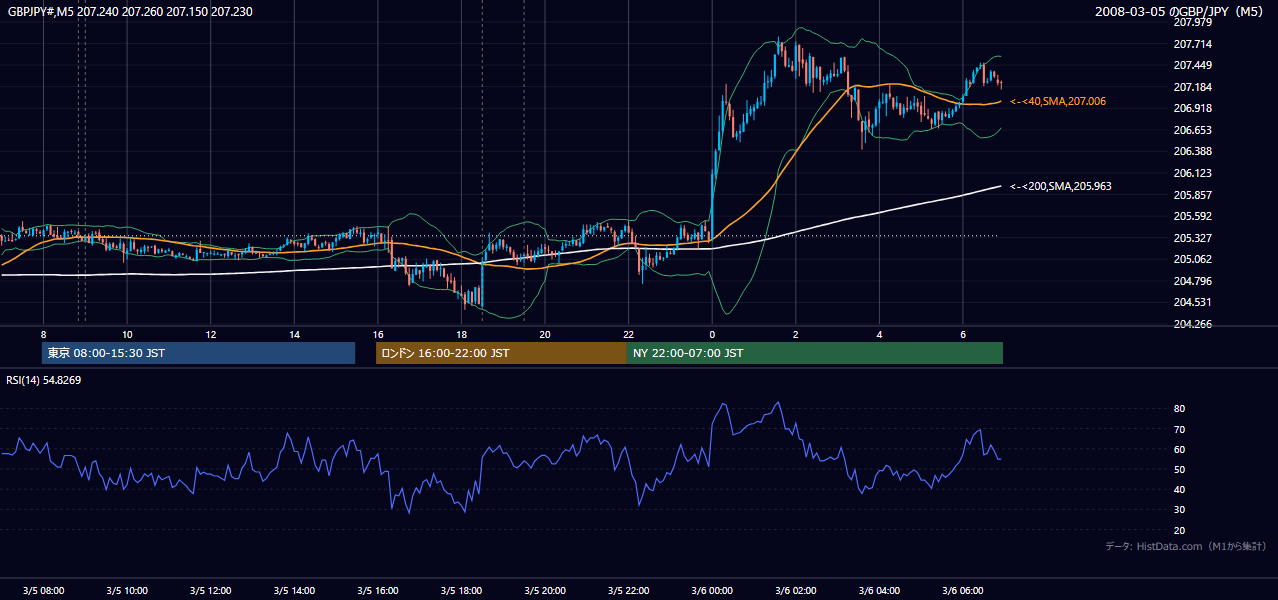
Task: Click the 3/5 08:00 time axis label
Action: [x=43, y=591]
